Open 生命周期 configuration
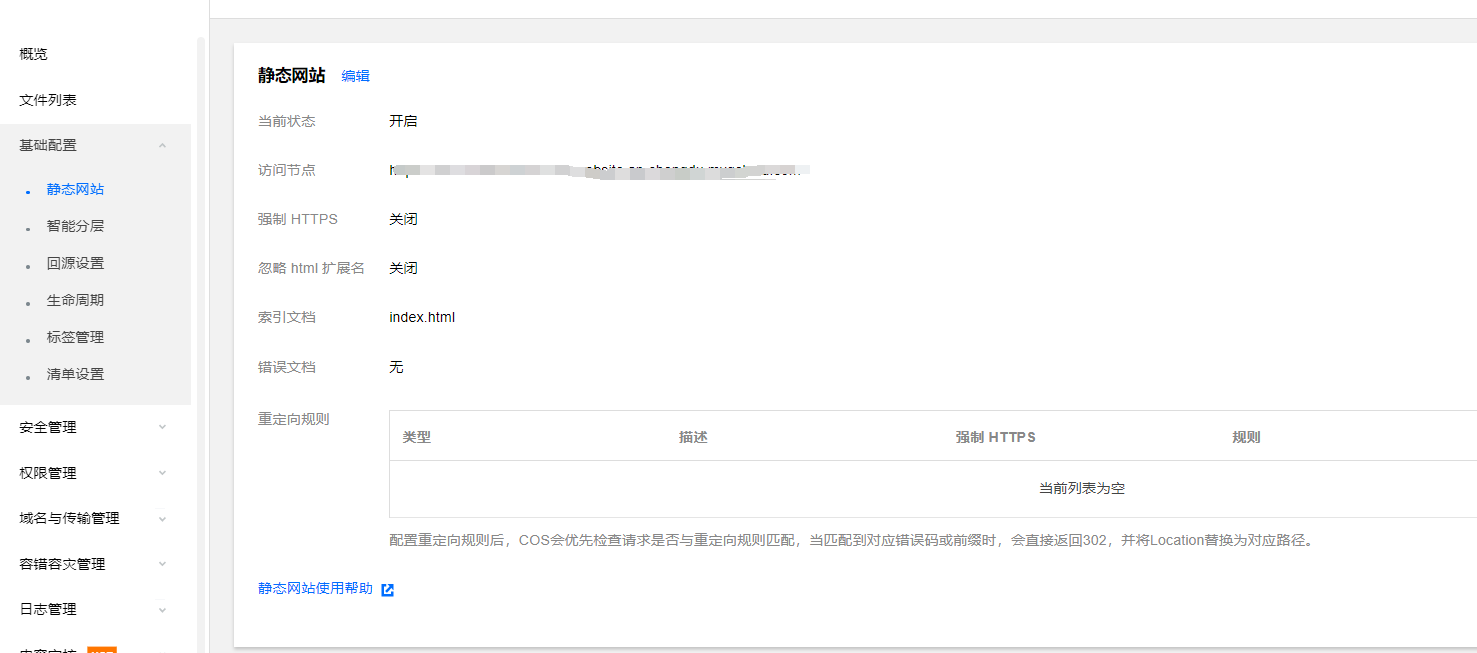 pyautogui.click(x=75, y=301)
